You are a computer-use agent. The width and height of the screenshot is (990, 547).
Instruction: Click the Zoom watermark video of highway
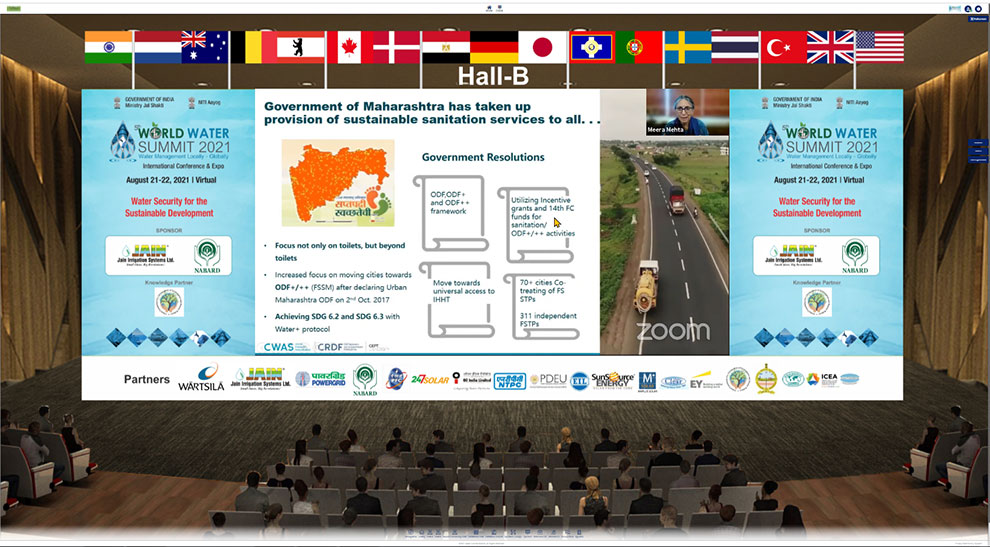pyautogui.click(x=664, y=244)
